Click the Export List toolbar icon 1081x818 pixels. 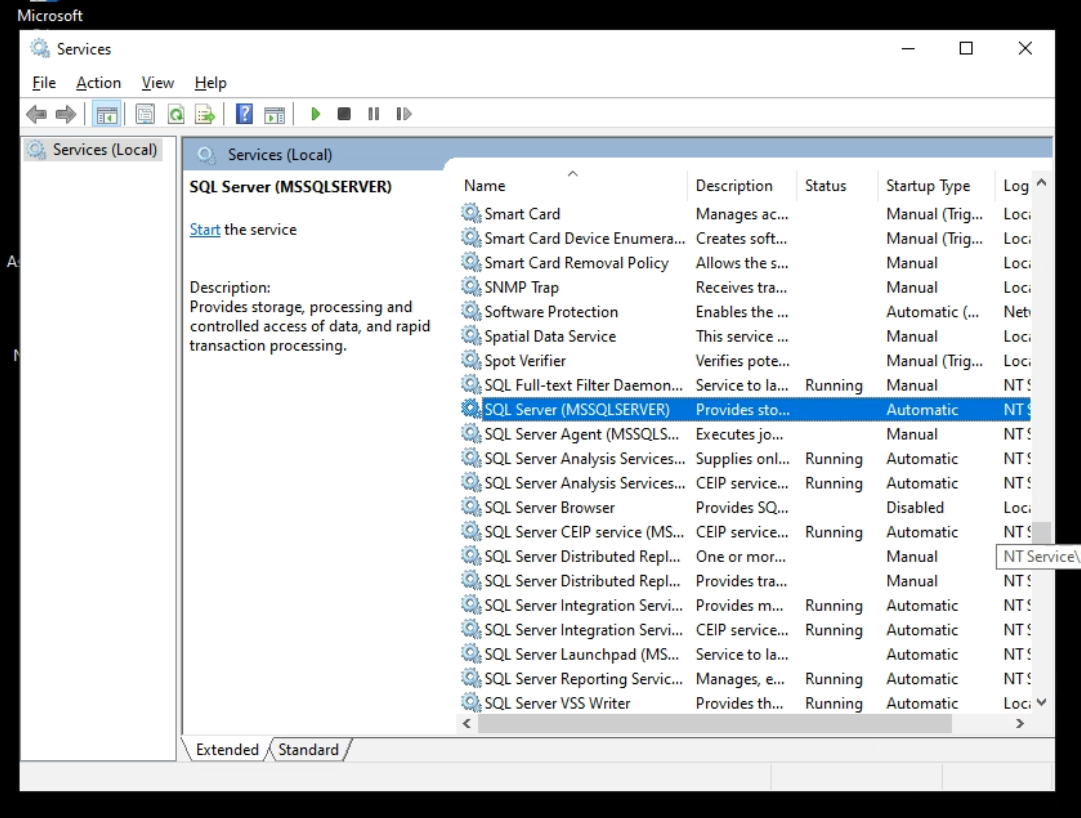(205, 114)
